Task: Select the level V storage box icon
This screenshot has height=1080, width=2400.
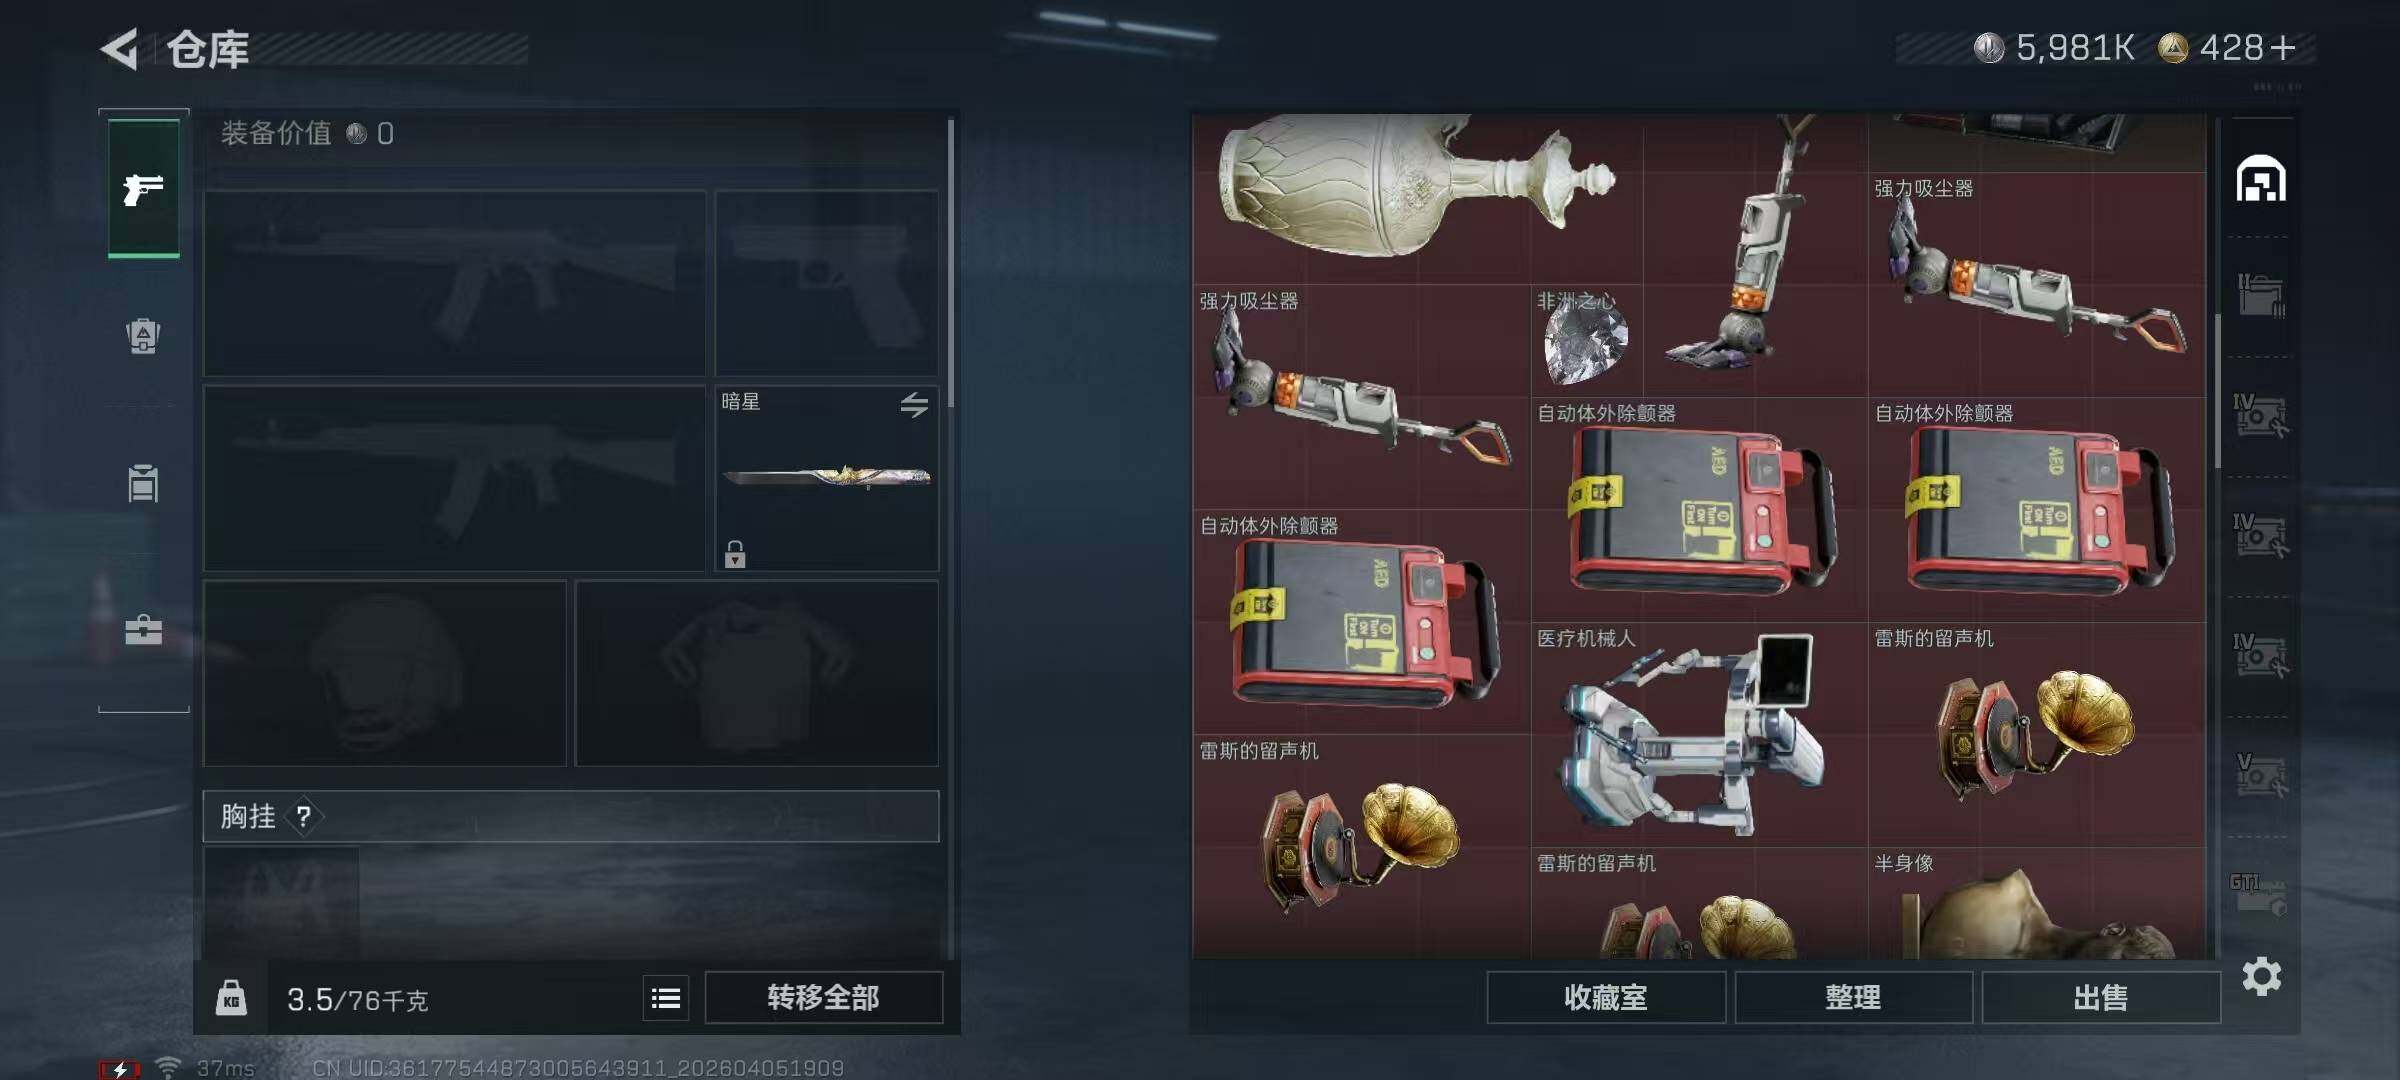Action: (2260, 775)
